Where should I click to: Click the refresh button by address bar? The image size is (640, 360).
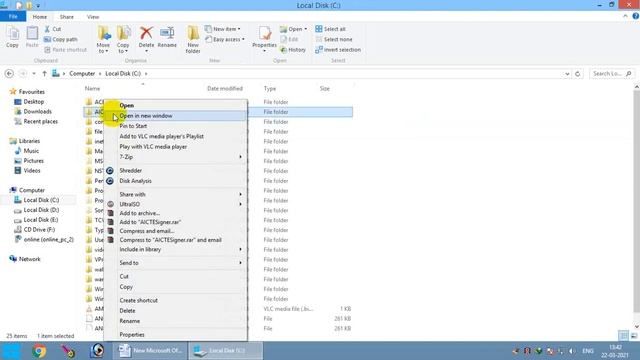[578, 73]
